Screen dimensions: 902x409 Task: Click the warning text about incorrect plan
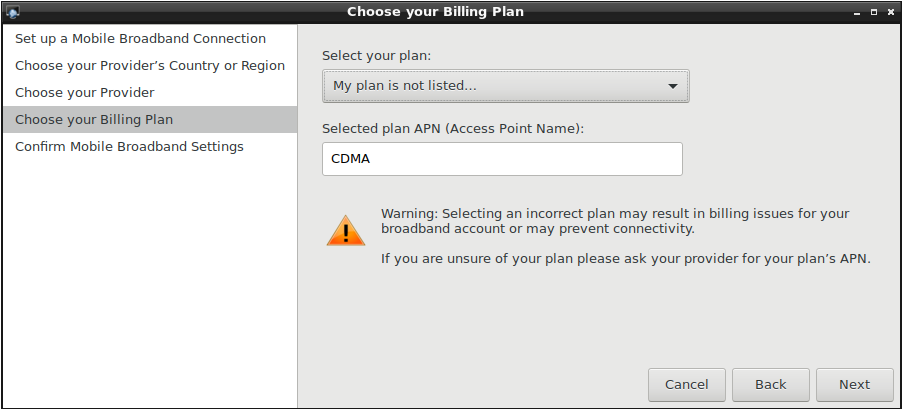point(615,221)
